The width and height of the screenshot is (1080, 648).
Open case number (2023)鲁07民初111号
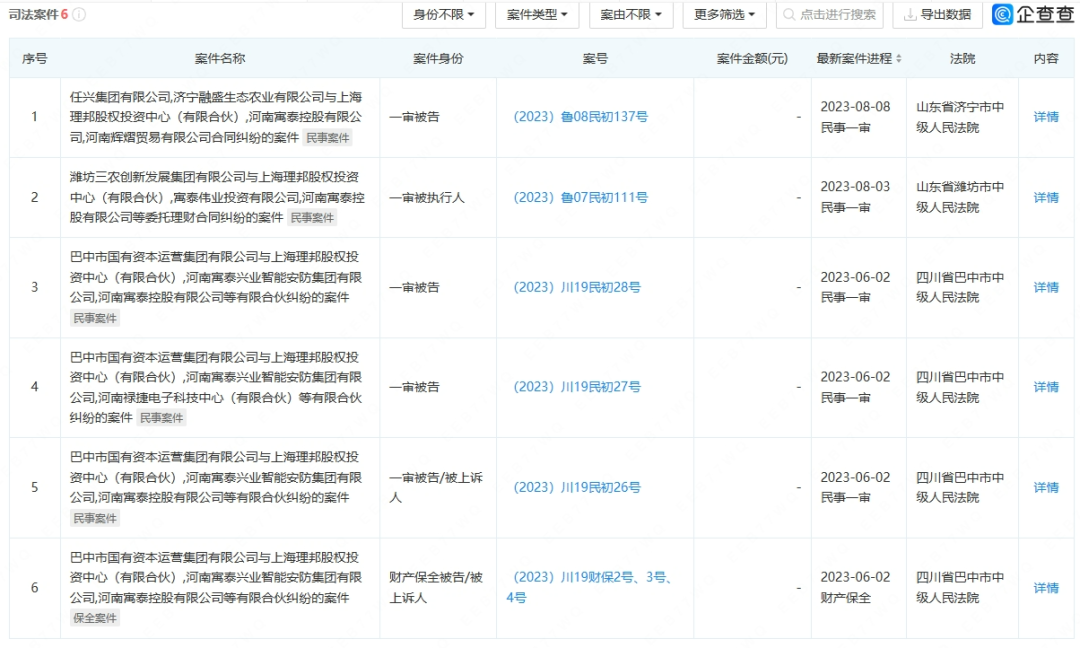coord(581,198)
